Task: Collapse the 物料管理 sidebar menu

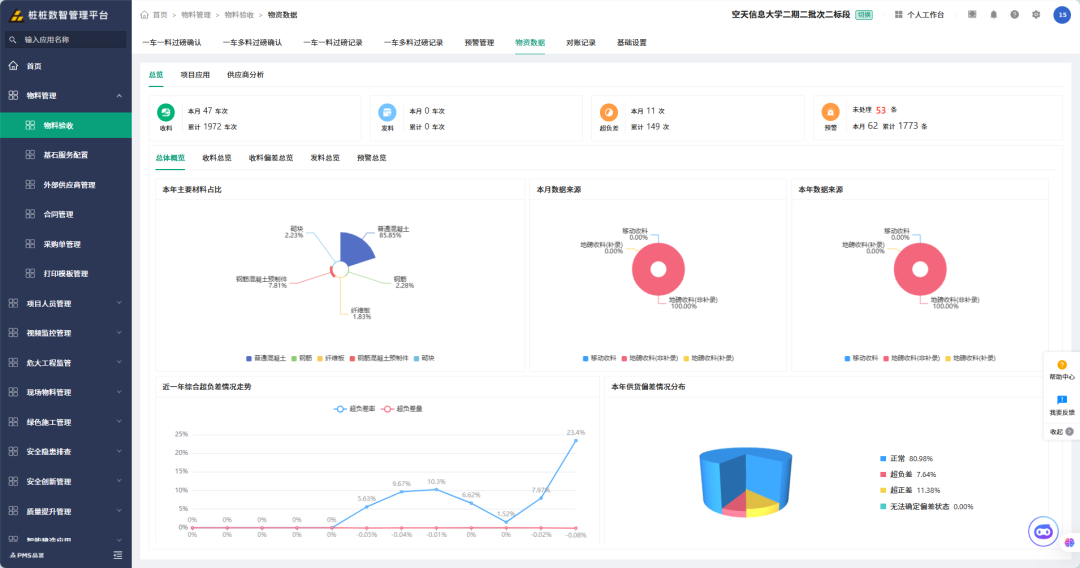Action: 119,96
